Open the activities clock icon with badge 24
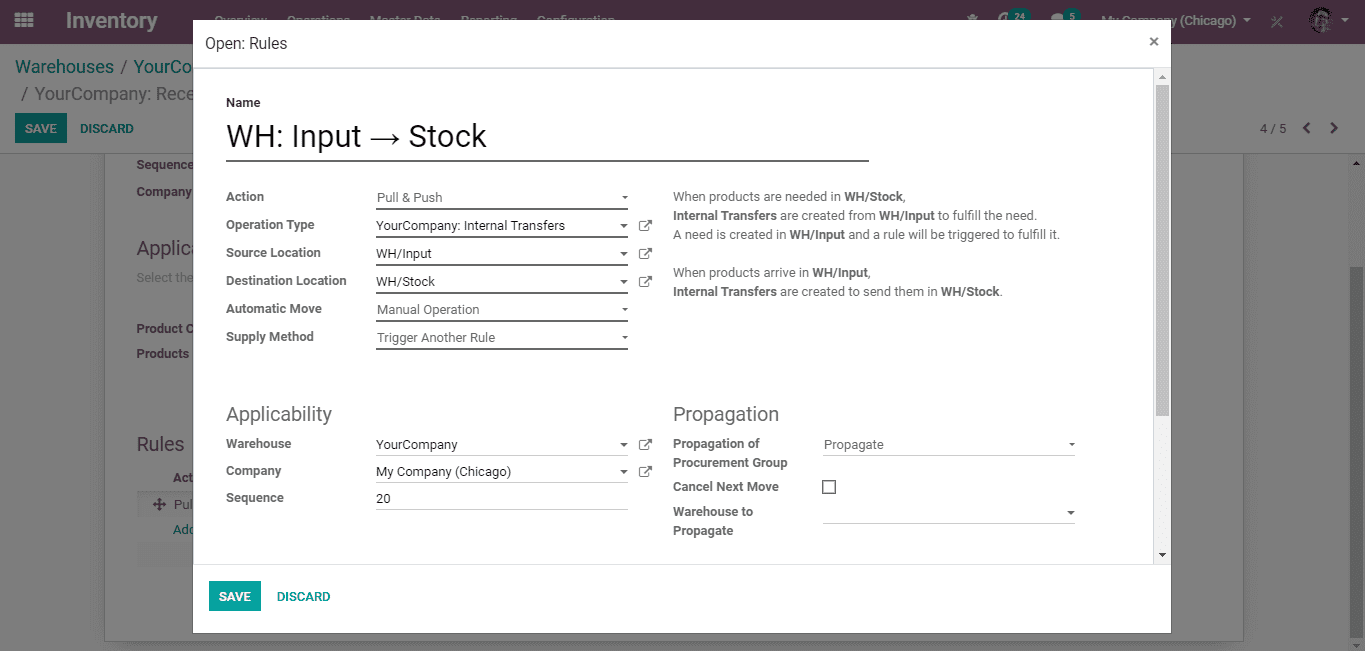Image resolution: width=1365 pixels, height=651 pixels. [1012, 19]
